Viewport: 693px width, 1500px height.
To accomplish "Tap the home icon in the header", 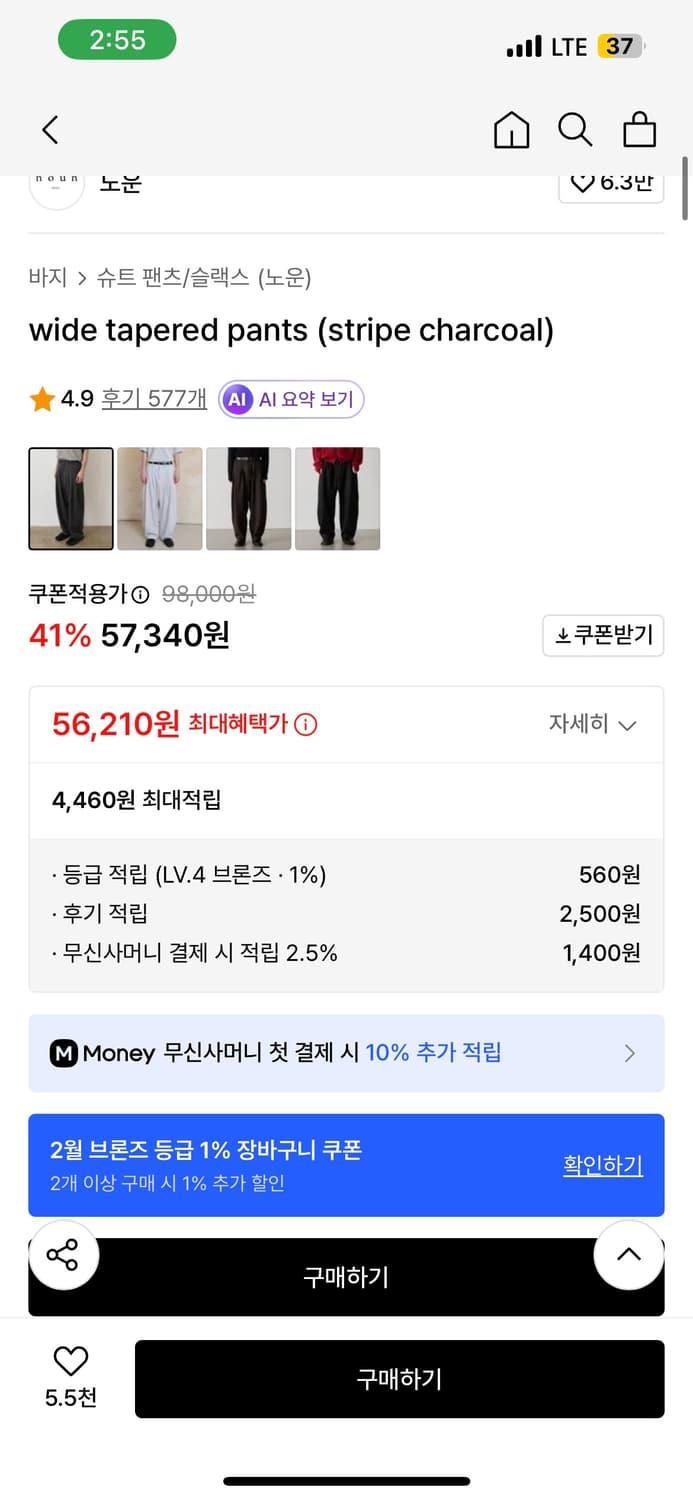I will 511,129.
